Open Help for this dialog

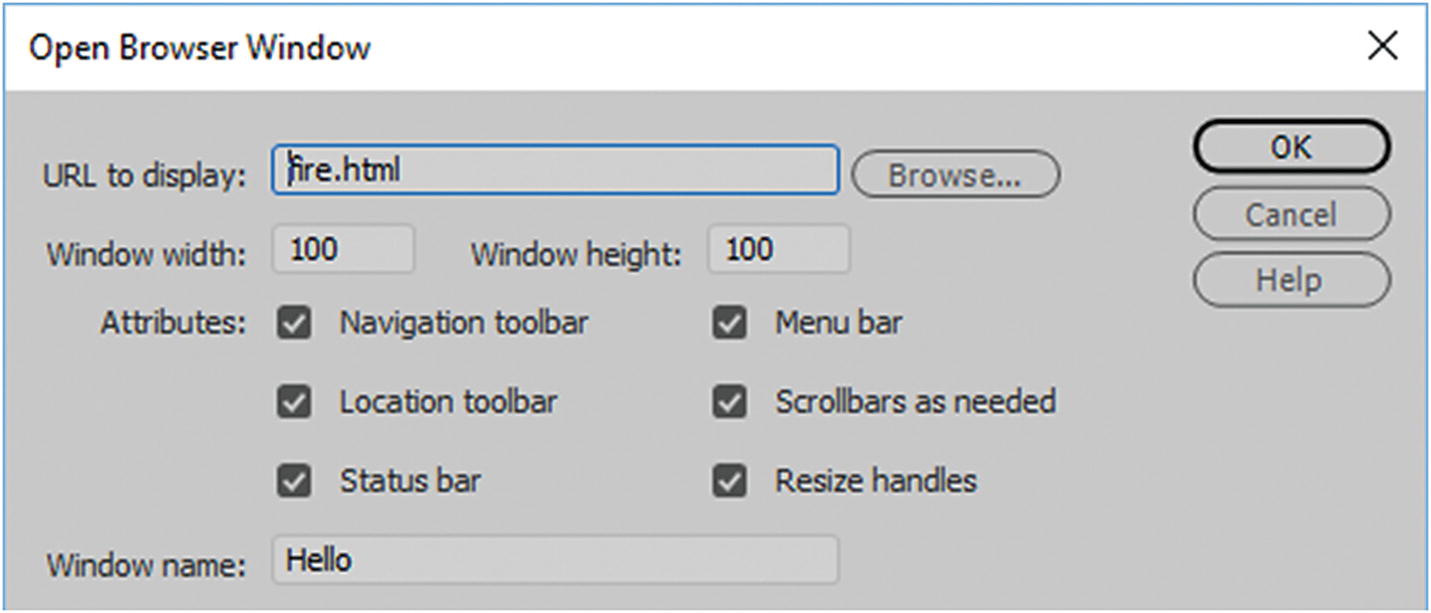[1291, 280]
